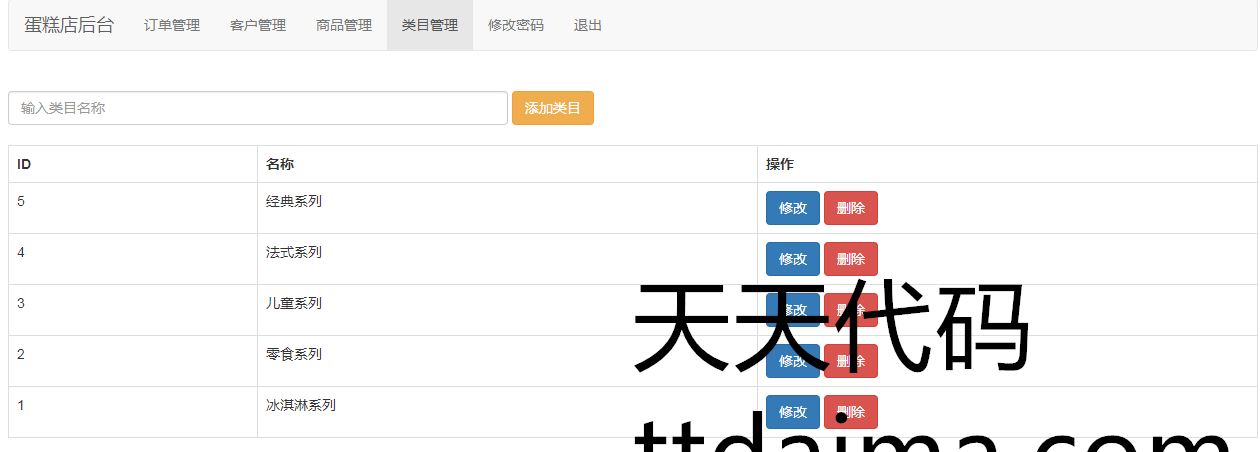Edit the 零食系列 category
Viewport: 1260px width, 452px height.
(x=792, y=361)
